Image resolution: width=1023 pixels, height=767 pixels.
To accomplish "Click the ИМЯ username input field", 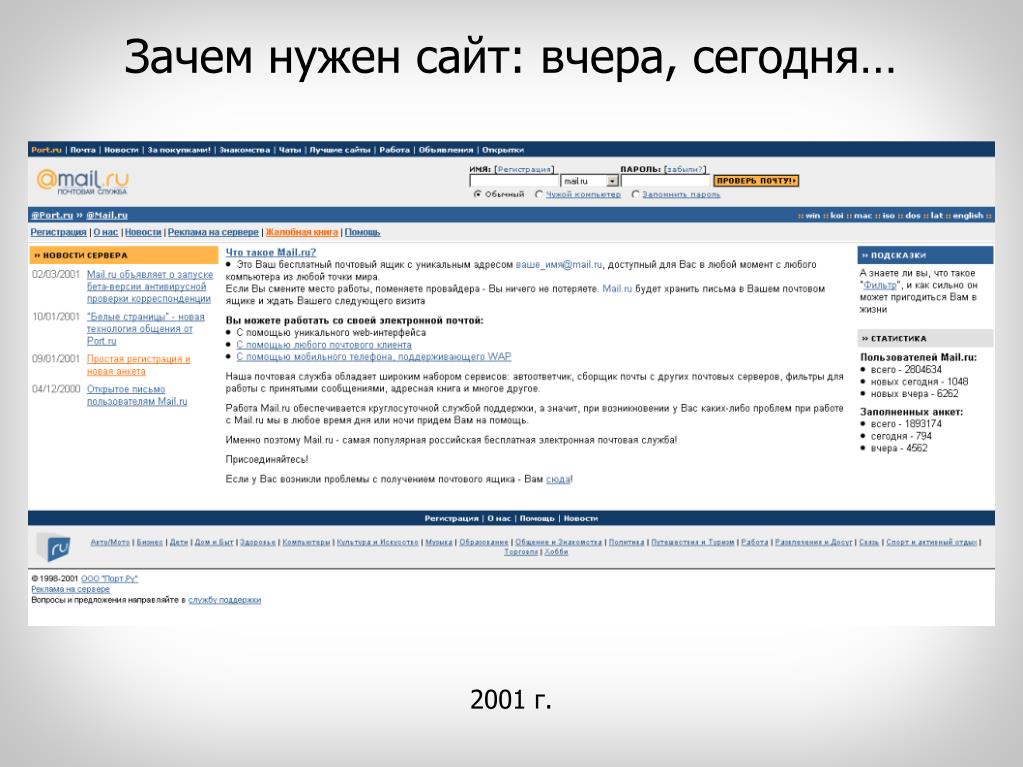I will pyautogui.click(x=514, y=181).
